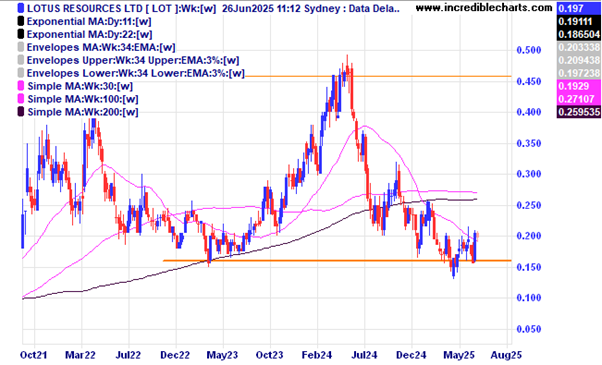Click the 0.200 price axis label
This screenshot has height=365, width=602.
tap(529, 236)
